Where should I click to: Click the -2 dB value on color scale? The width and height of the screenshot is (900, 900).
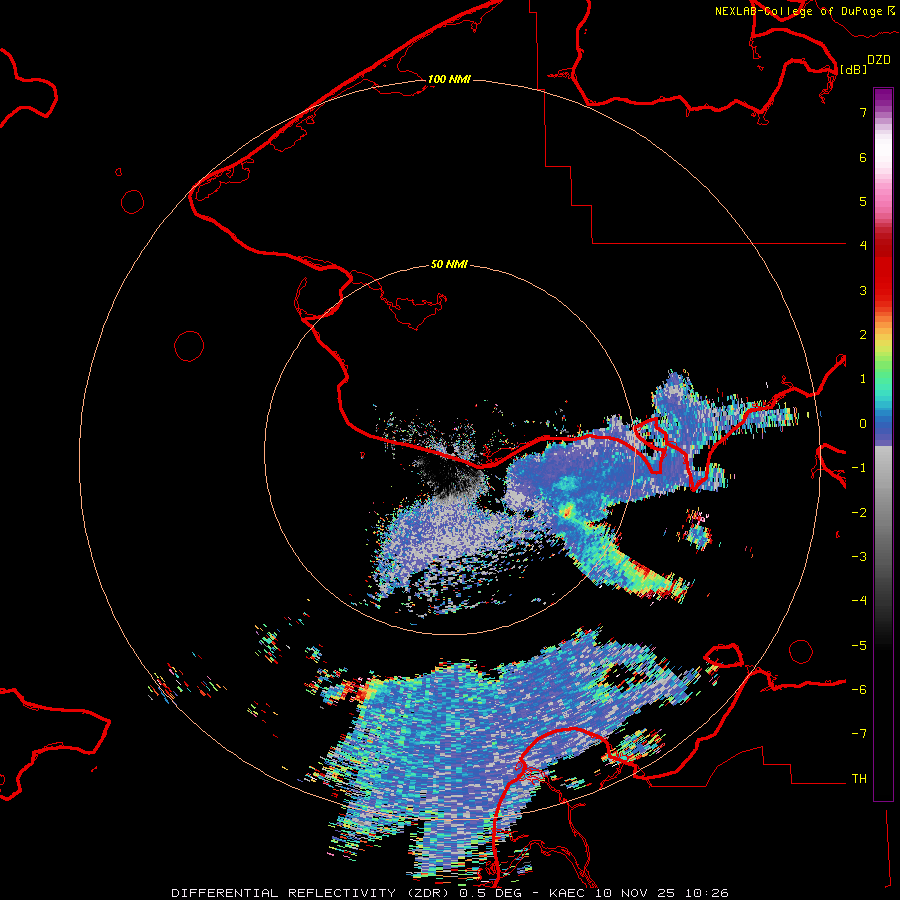[x=859, y=513]
